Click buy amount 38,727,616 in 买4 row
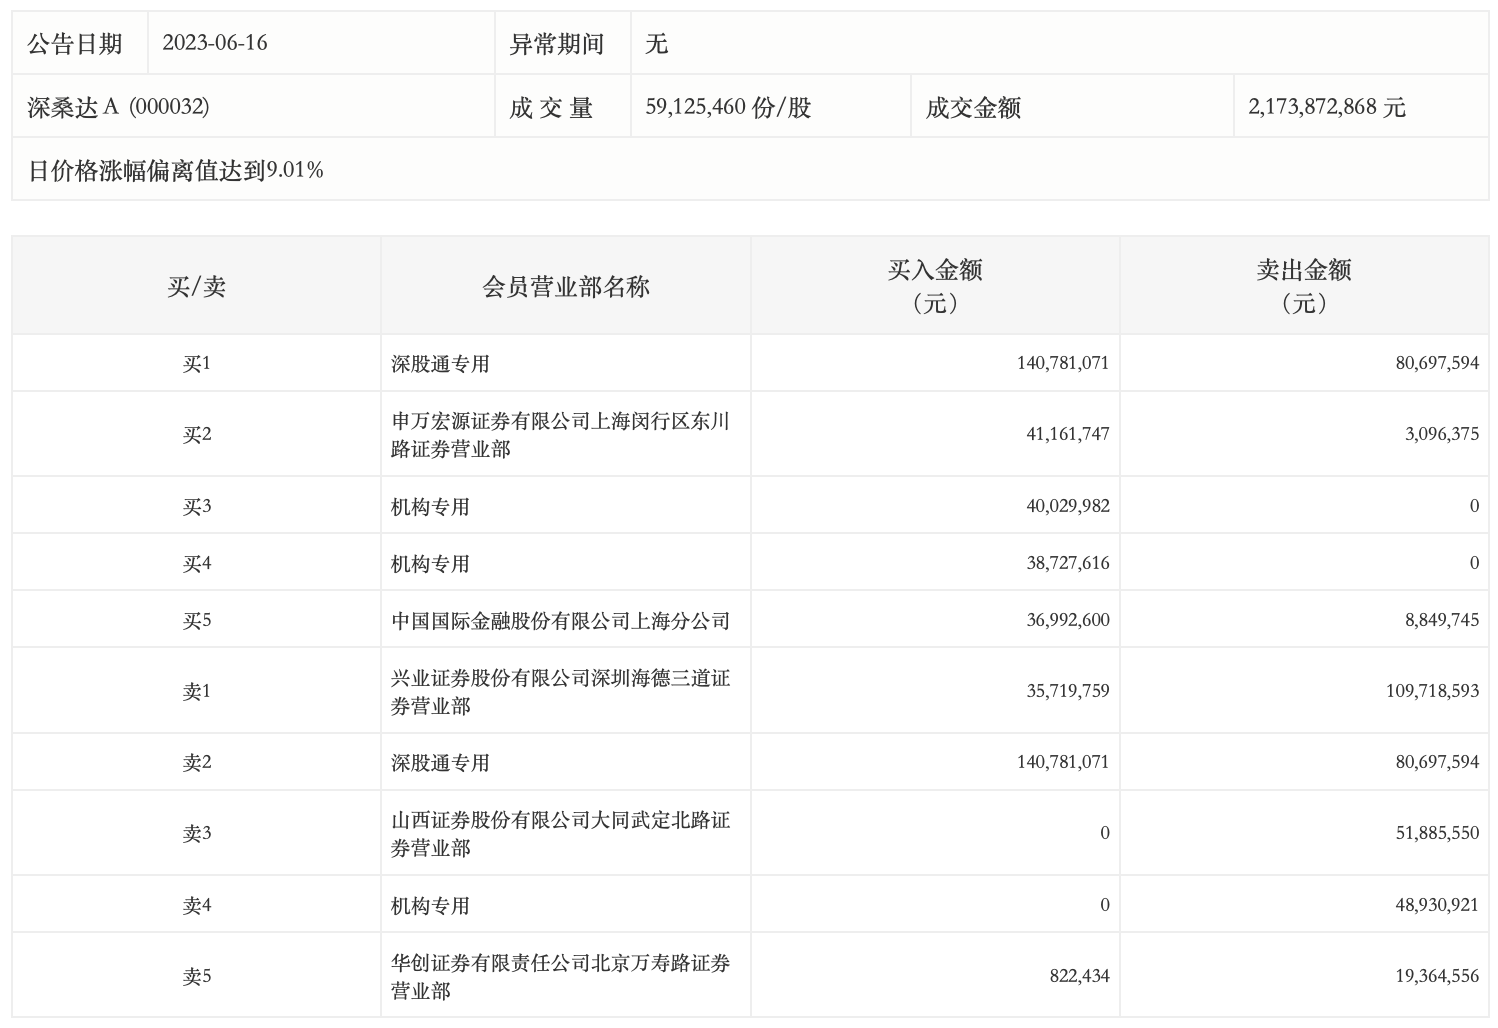The height and width of the screenshot is (1028, 1498). [1067, 564]
